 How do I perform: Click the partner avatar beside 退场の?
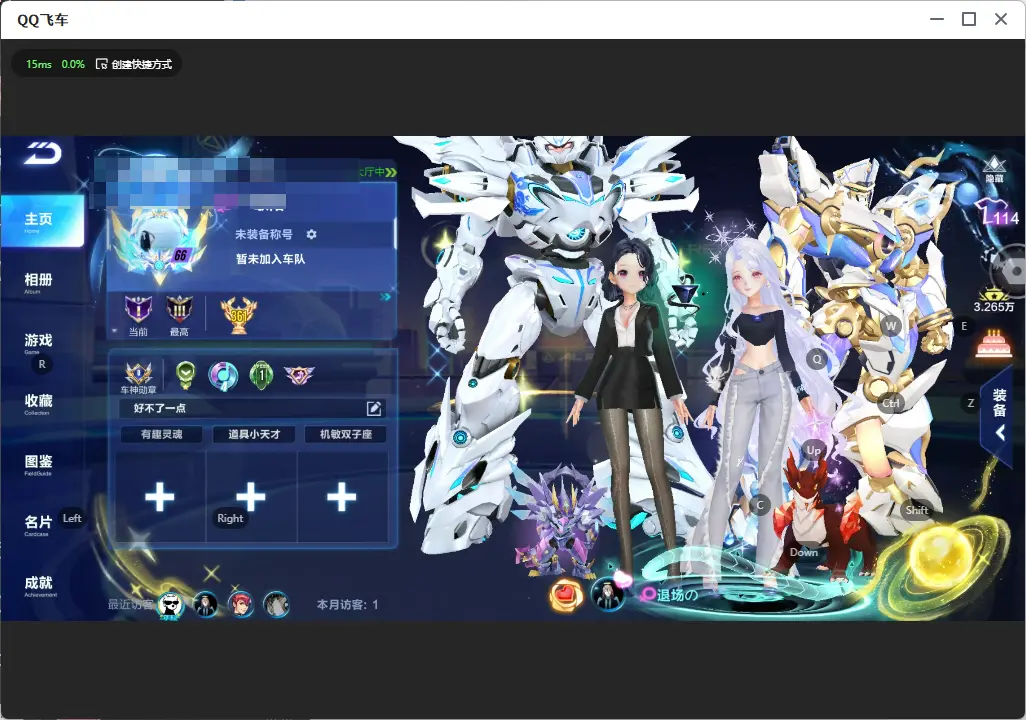tap(607, 594)
